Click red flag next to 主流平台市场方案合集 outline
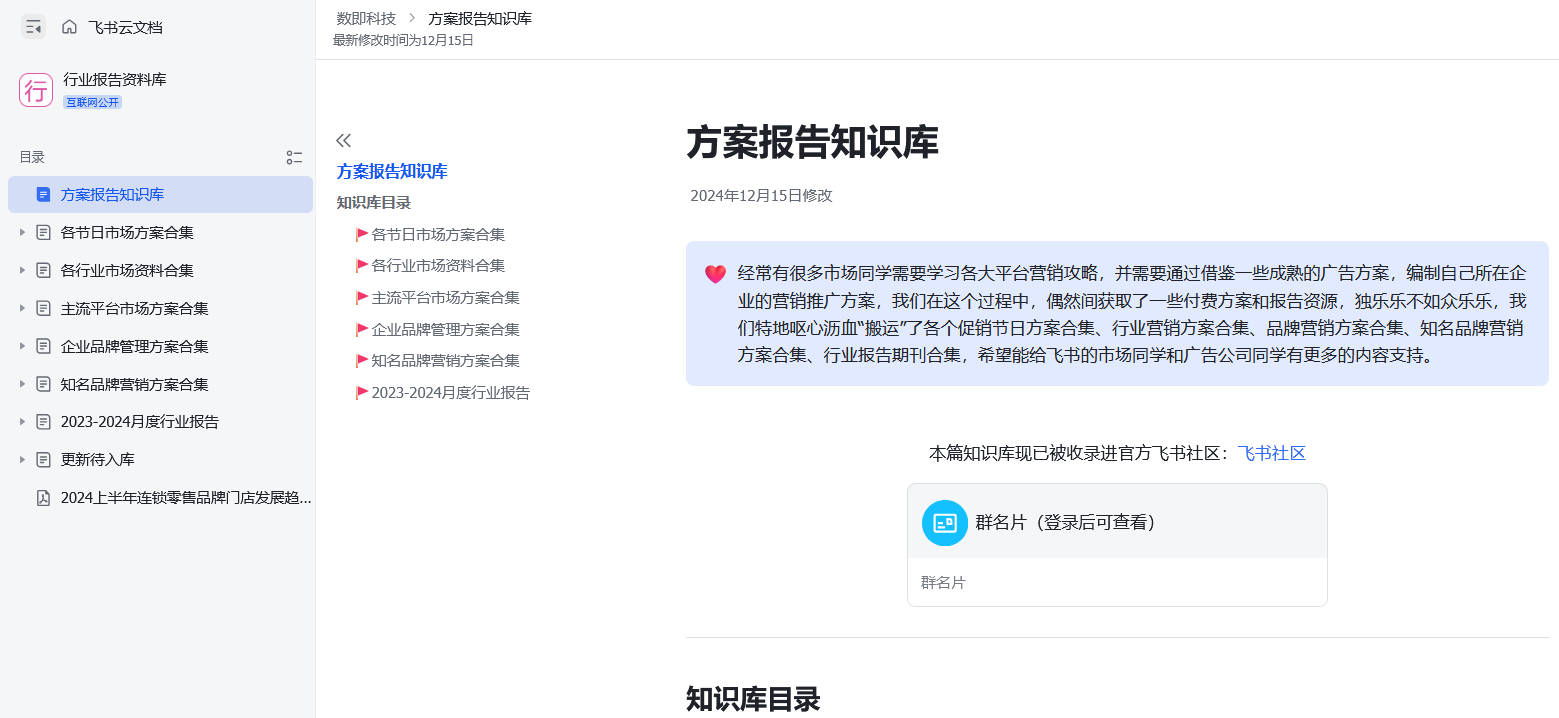The image size is (1559, 718). (x=362, y=298)
